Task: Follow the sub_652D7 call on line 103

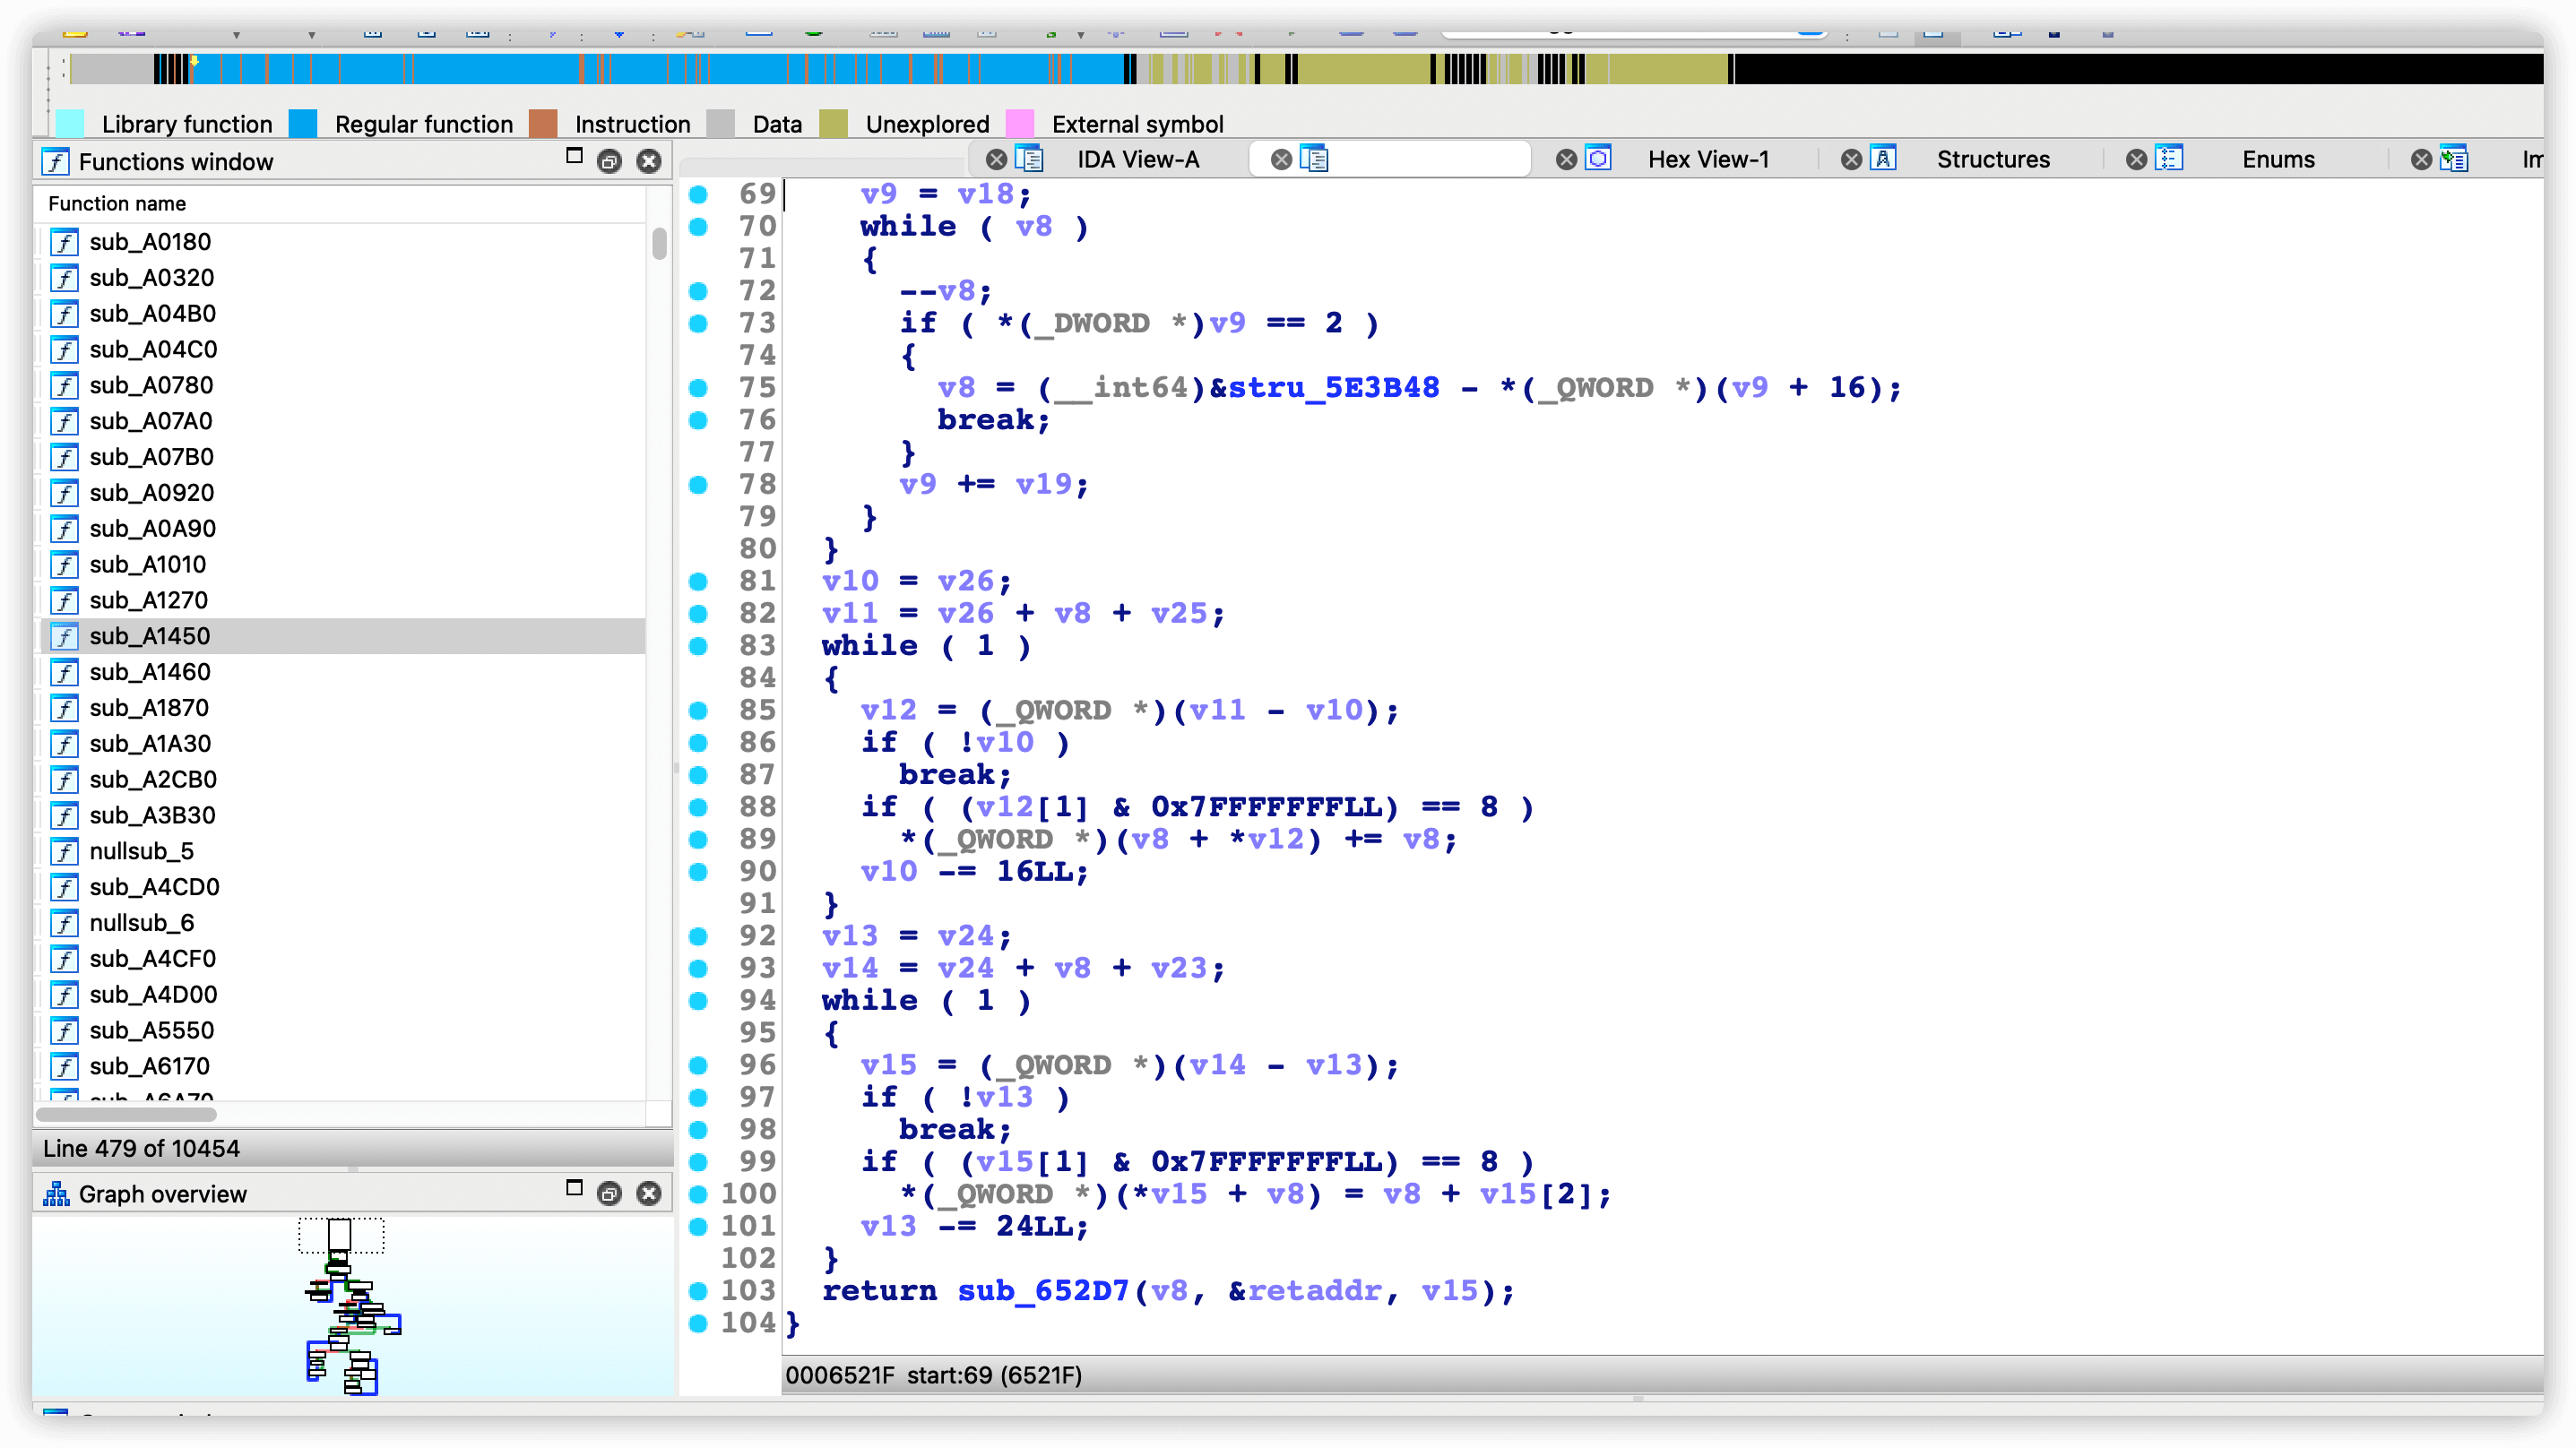Action: pos(1043,1291)
